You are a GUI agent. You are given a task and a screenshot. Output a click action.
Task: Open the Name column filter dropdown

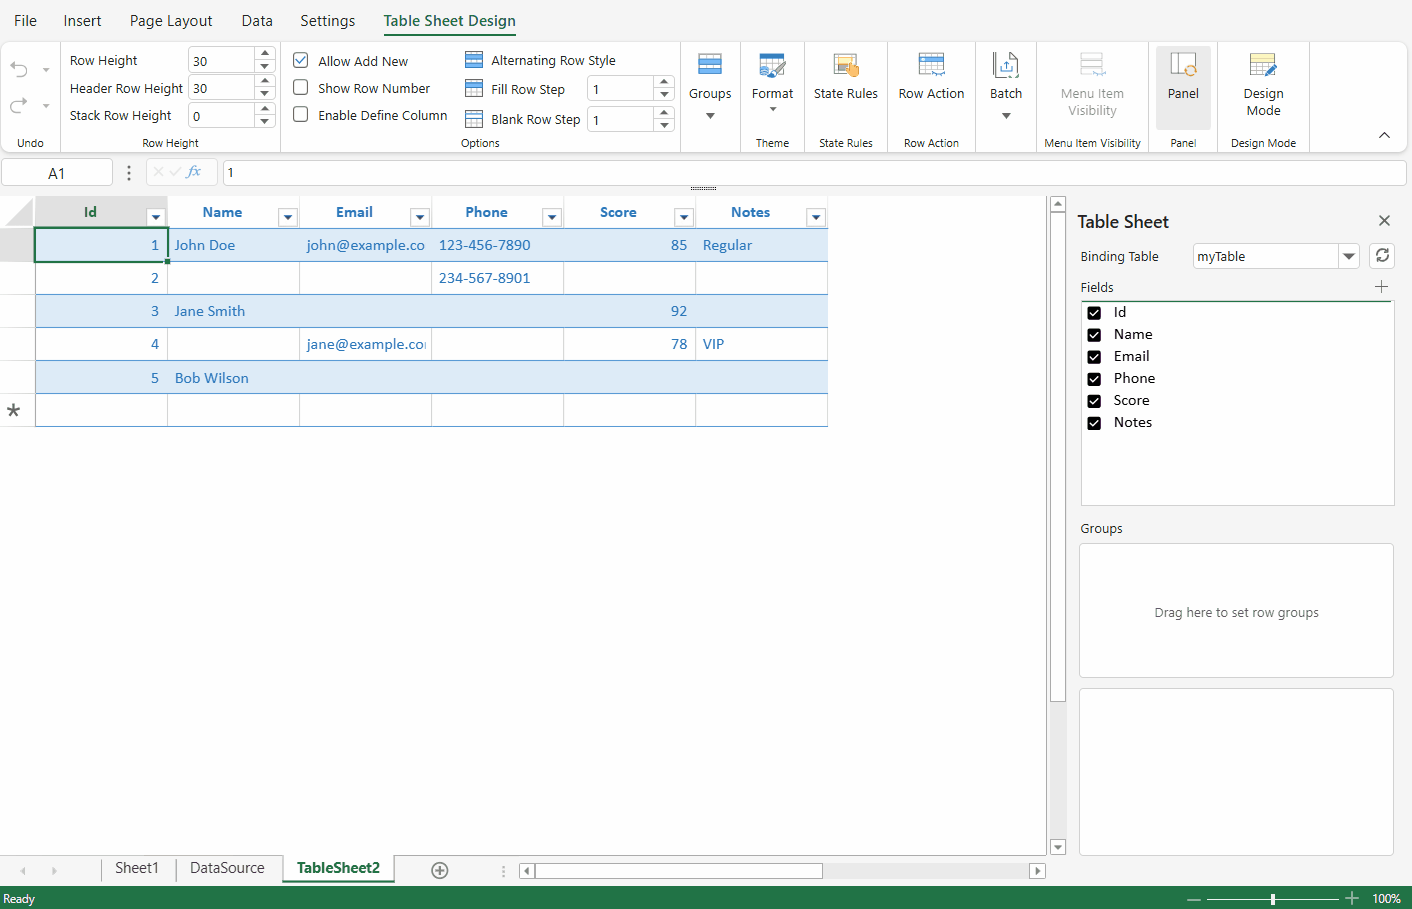click(288, 217)
